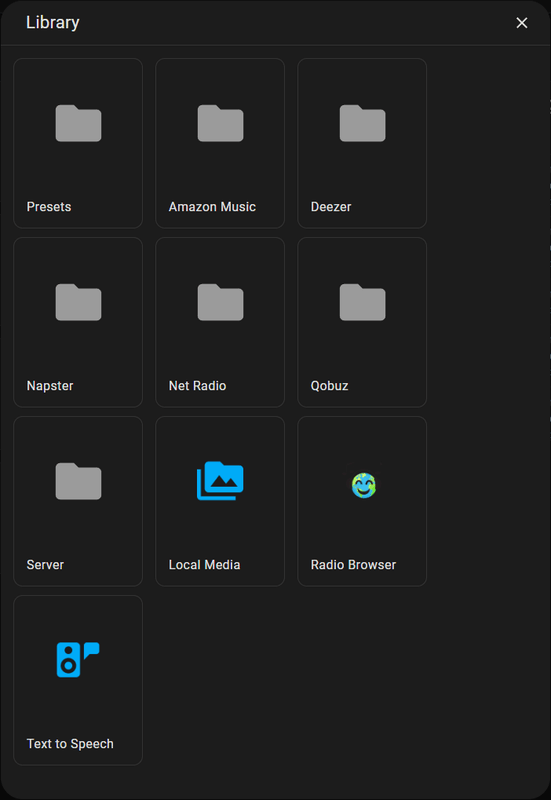Browse the Net Radio folder icon
Screen dimensions: 551x800
220,303
